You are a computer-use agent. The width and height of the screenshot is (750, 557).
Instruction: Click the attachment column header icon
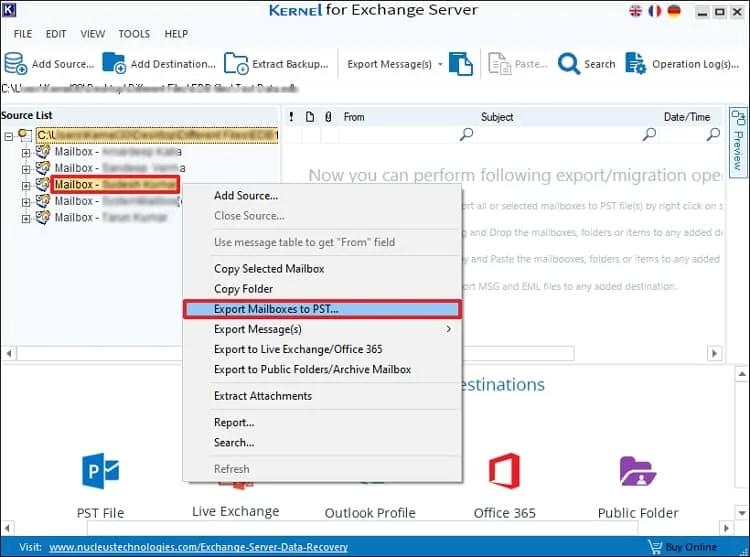pyautogui.click(x=328, y=117)
